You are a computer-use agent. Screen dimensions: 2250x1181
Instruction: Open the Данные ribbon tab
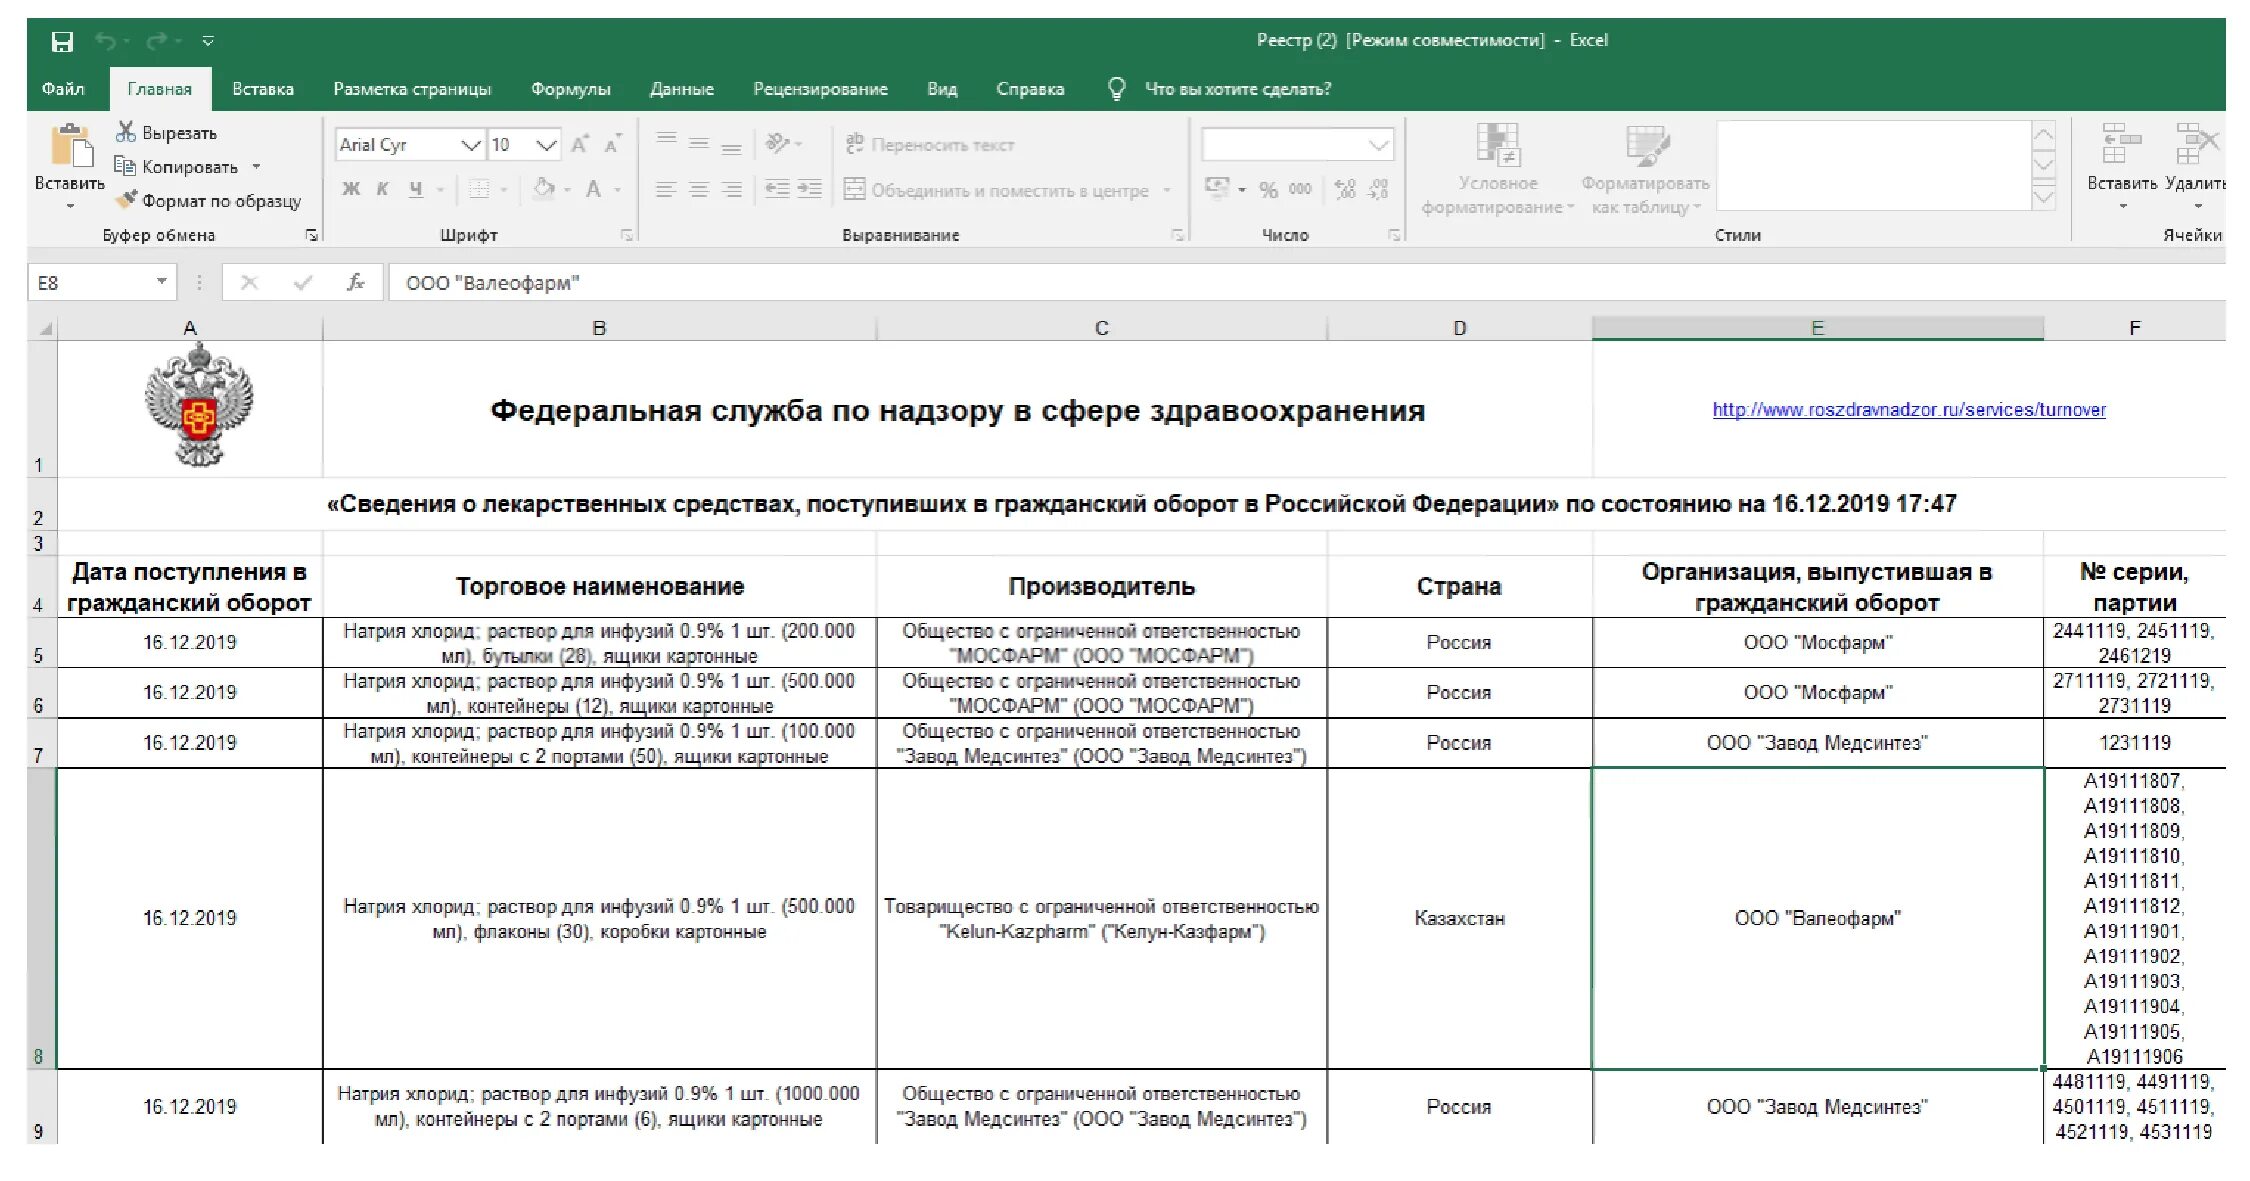point(681,89)
